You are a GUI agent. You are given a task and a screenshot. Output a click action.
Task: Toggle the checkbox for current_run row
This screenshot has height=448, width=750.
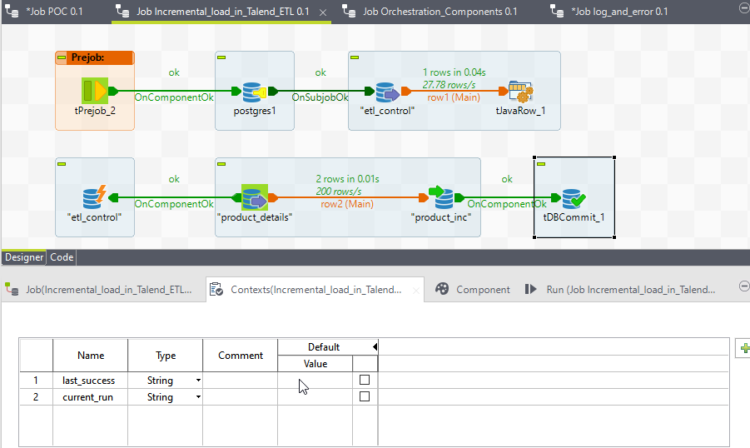pyautogui.click(x=364, y=397)
